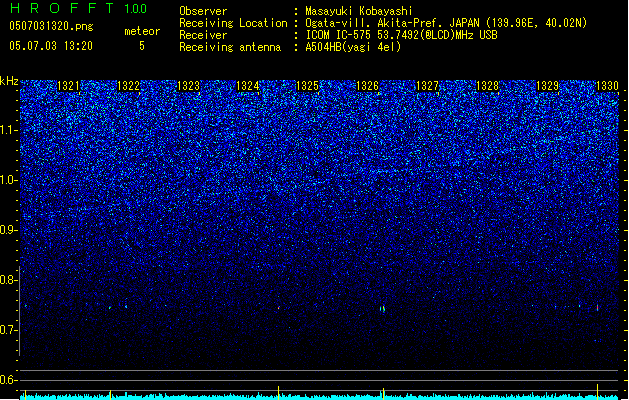This screenshot has width=629, height=400.
Task: Click the 1324 time marker
Action: tap(248, 85)
